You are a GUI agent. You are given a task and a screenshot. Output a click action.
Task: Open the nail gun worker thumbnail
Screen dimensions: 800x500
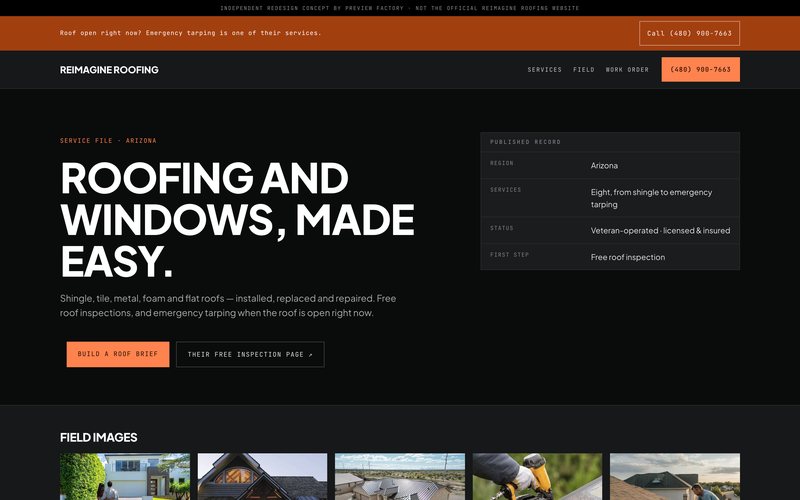coord(537,477)
